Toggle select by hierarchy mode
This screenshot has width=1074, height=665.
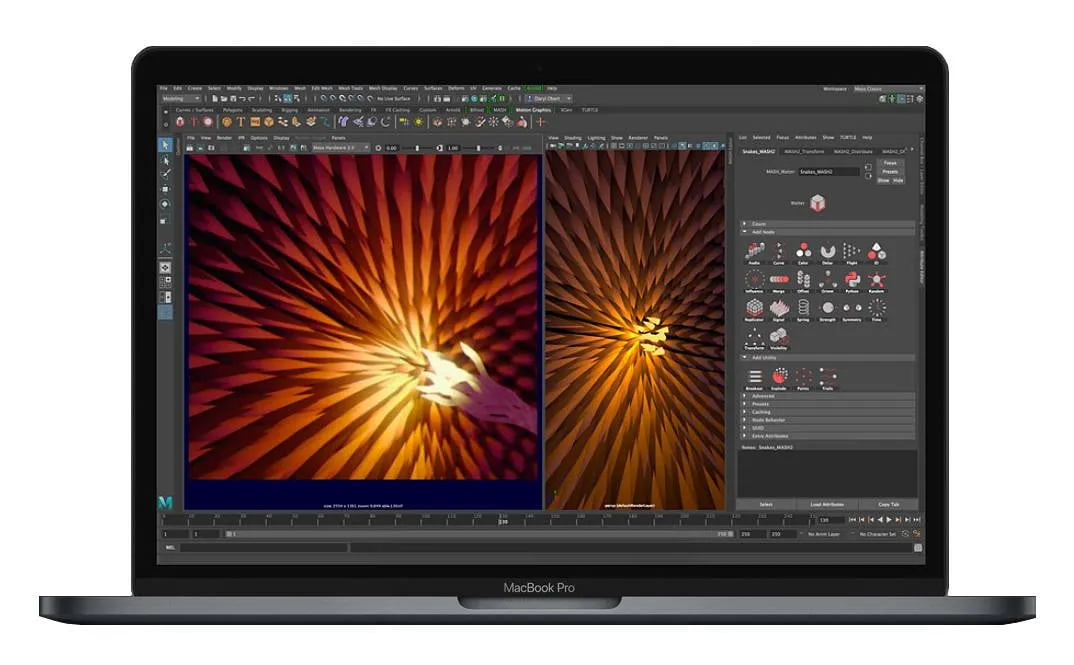[279, 99]
